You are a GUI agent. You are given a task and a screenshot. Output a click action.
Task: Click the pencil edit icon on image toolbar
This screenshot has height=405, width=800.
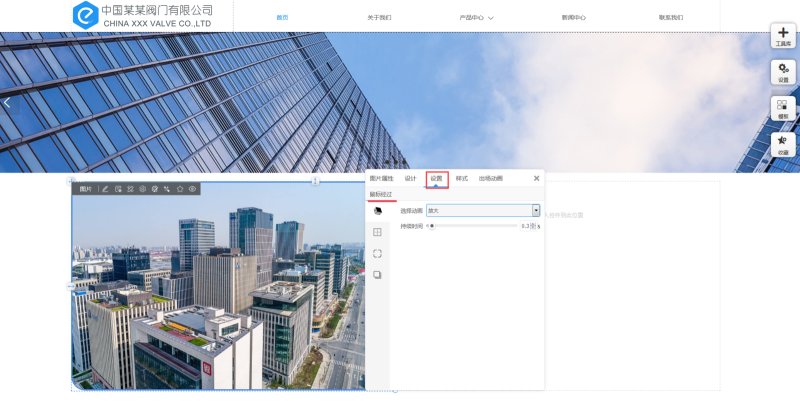tap(106, 188)
